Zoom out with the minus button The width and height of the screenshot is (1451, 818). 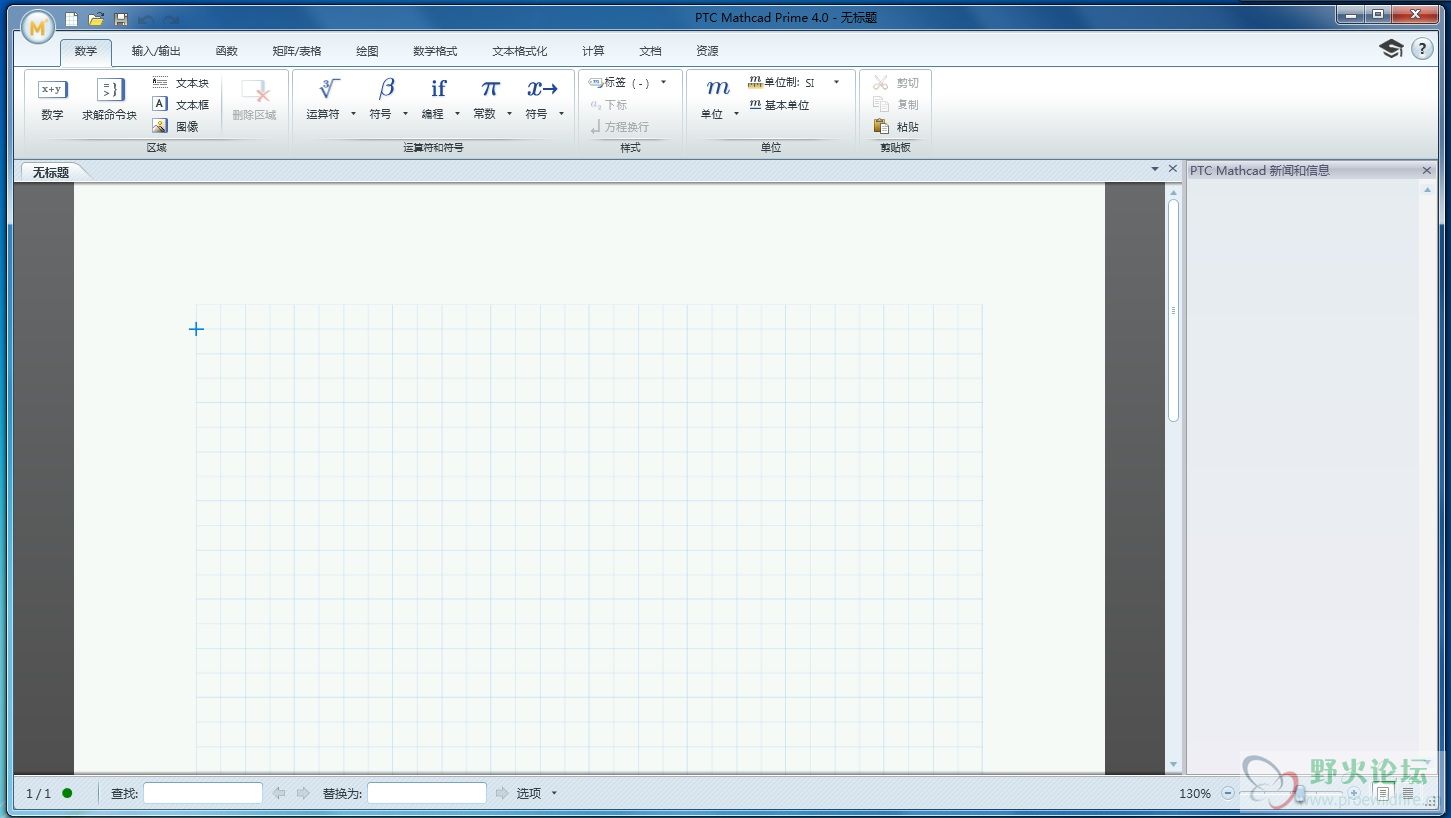coord(1228,793)
